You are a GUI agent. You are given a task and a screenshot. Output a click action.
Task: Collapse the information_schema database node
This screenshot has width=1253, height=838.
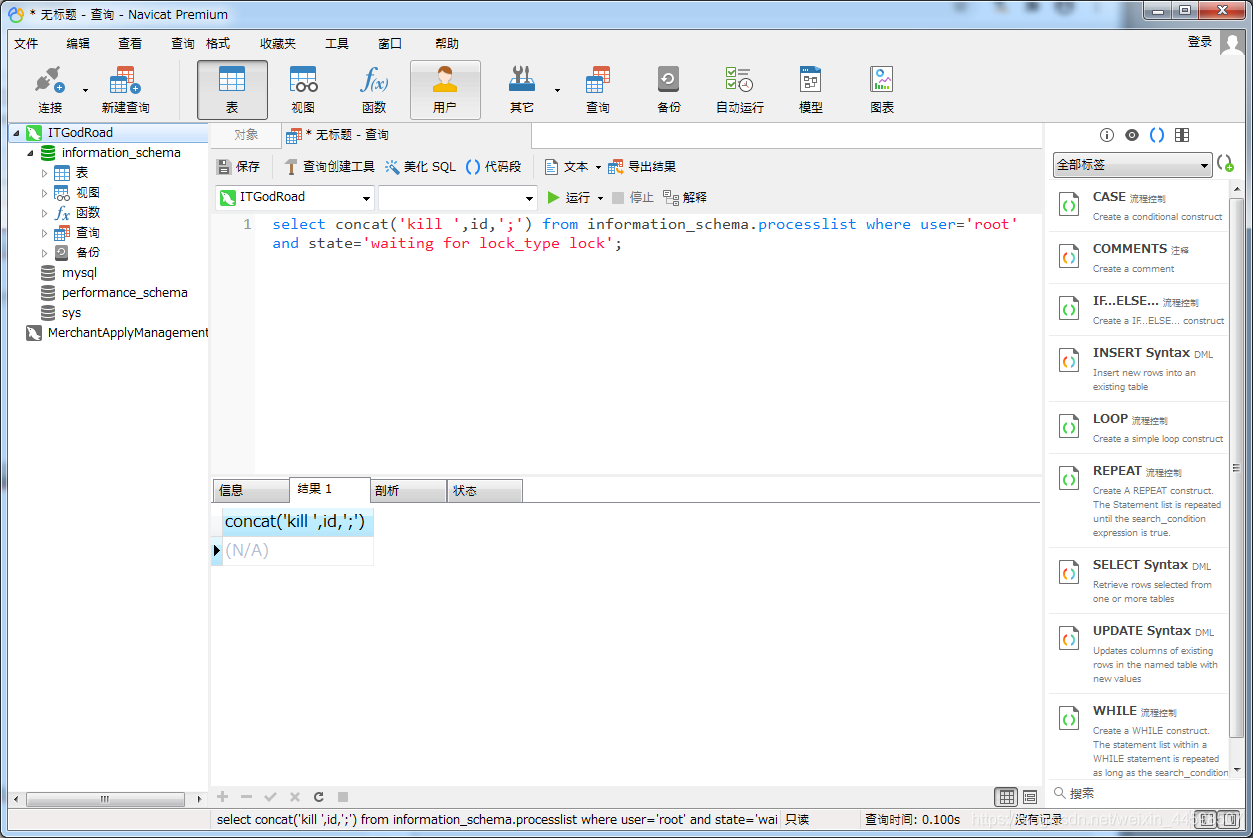tap(30, 153)
